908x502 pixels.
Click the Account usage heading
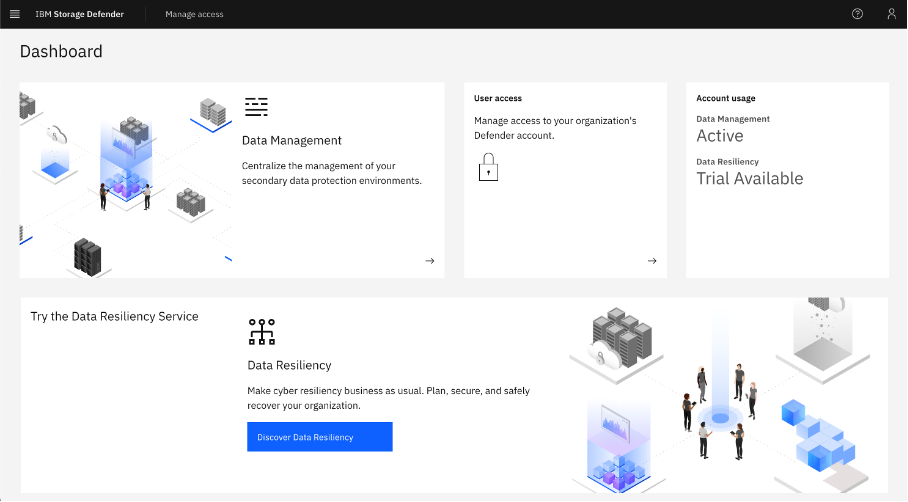point(726,98)
